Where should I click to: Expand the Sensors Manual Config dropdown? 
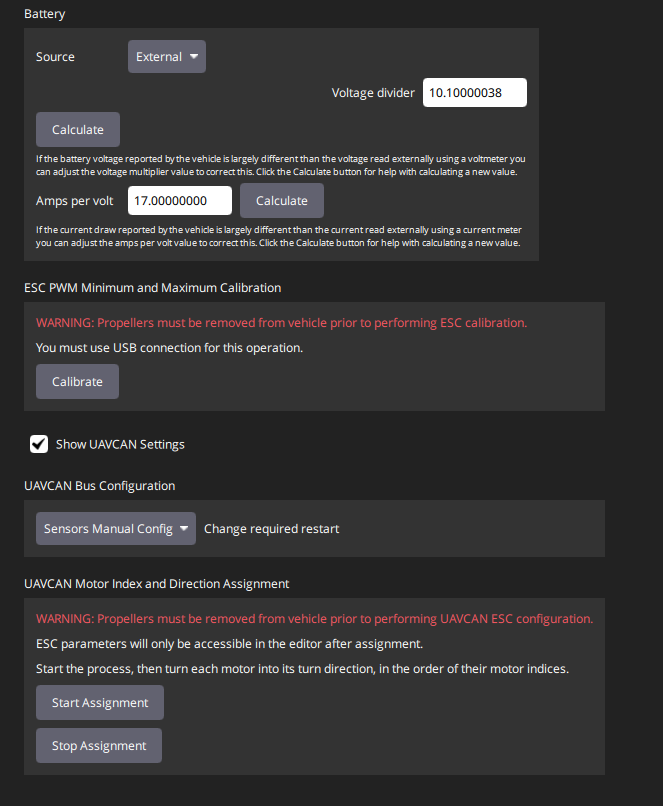(x=117, y=529)
